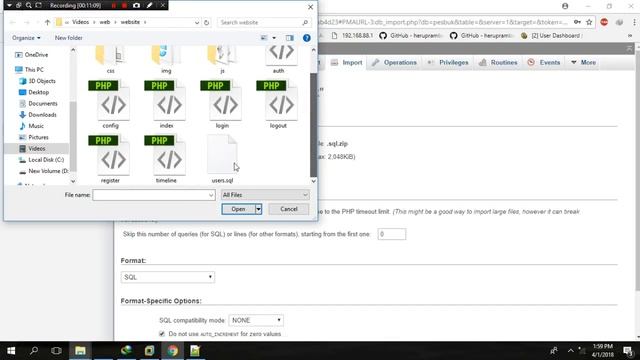The height and width of the screenshot is (360, 640).
Task: Select the img folder
Action: 166,59
